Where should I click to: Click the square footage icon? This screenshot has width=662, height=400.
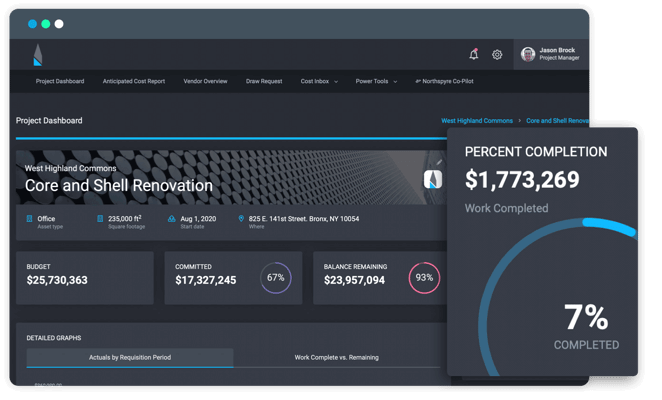click(100, 219)
